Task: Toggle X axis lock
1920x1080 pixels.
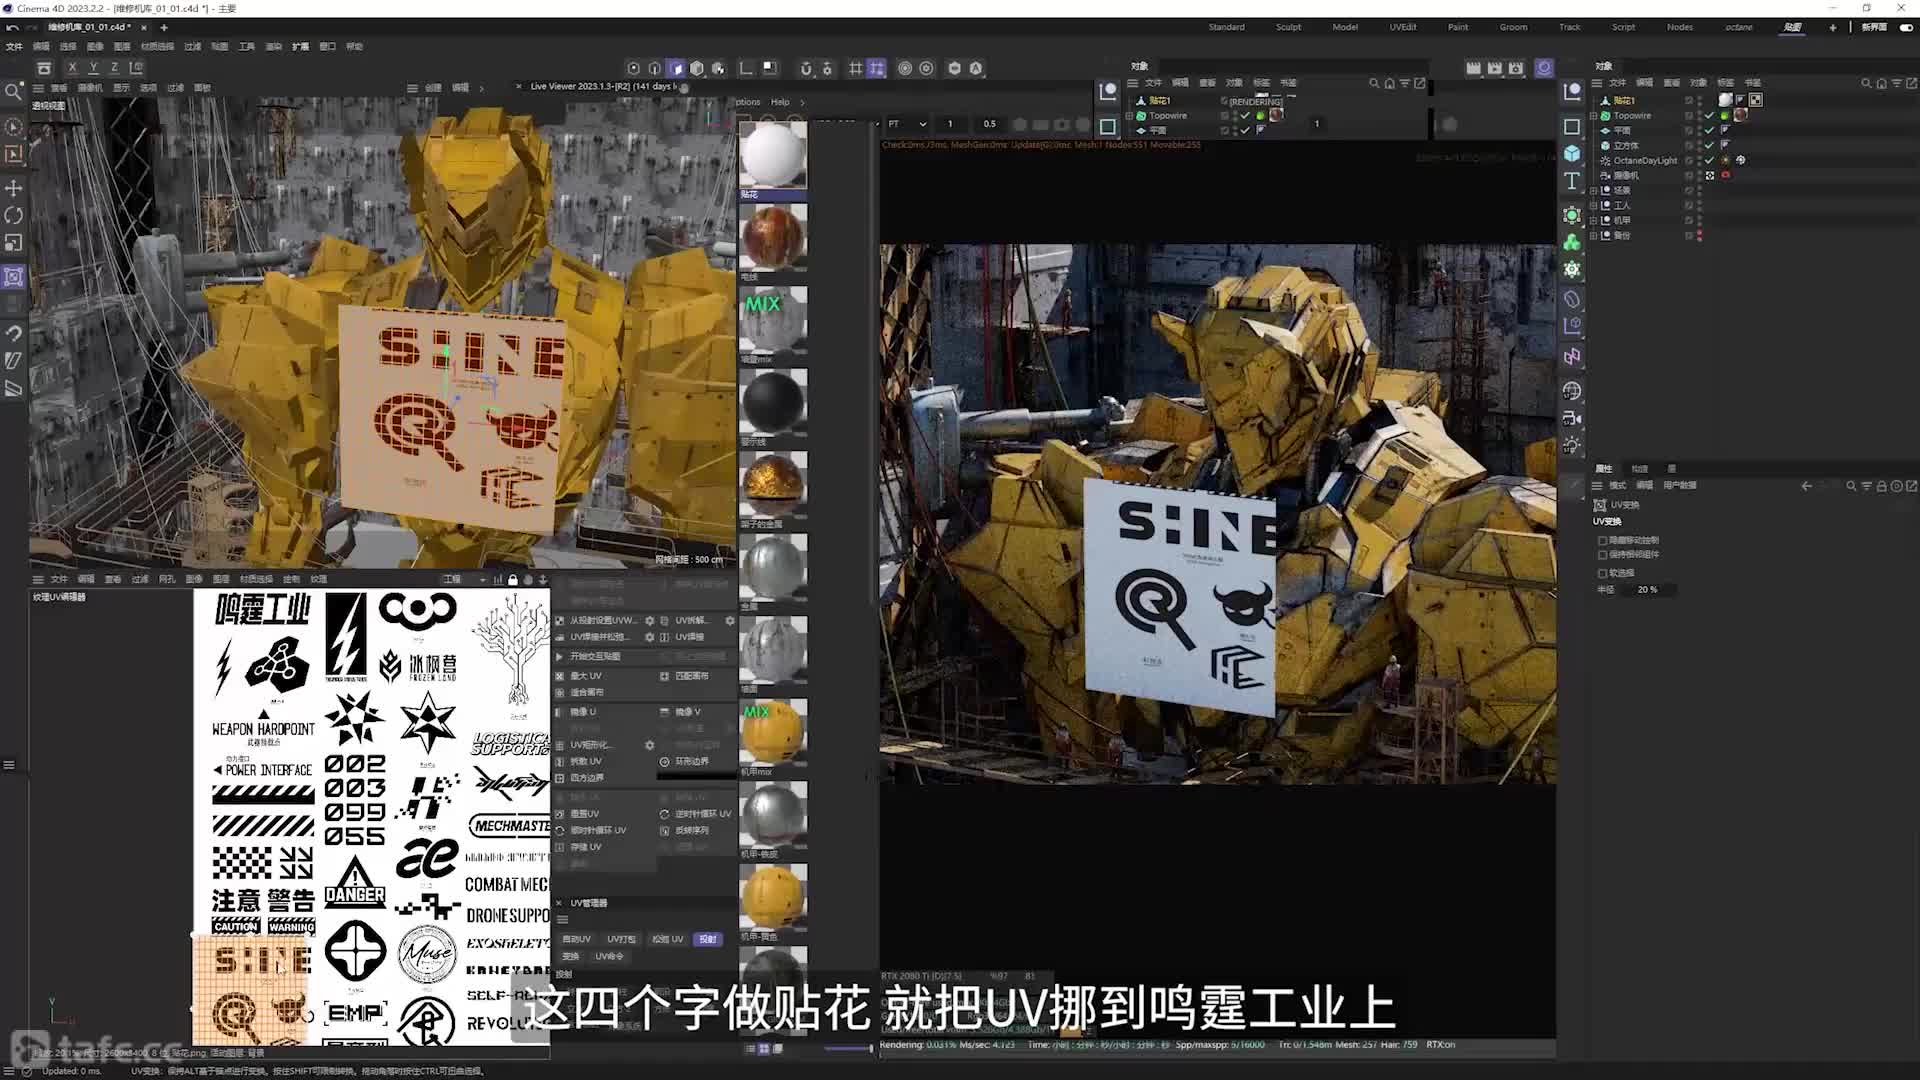Action: [x=72, y=68]
